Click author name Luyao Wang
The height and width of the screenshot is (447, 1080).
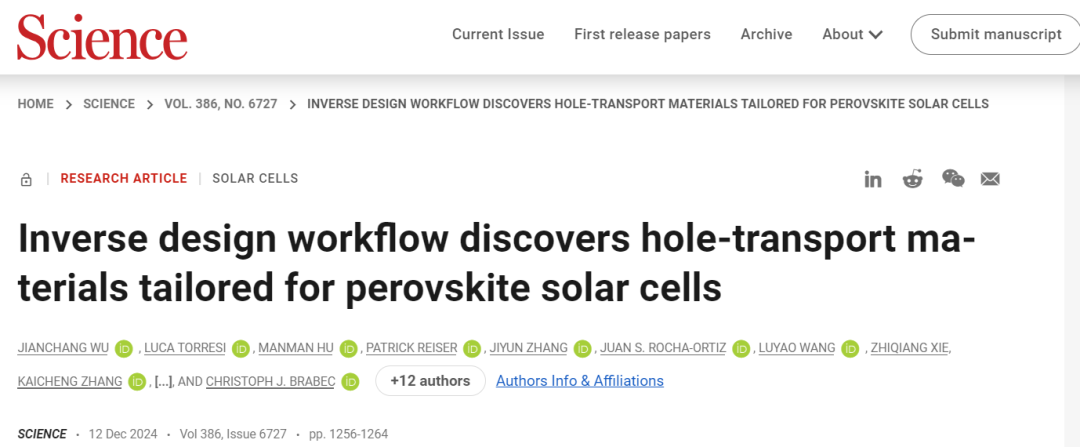pos(797,349)
